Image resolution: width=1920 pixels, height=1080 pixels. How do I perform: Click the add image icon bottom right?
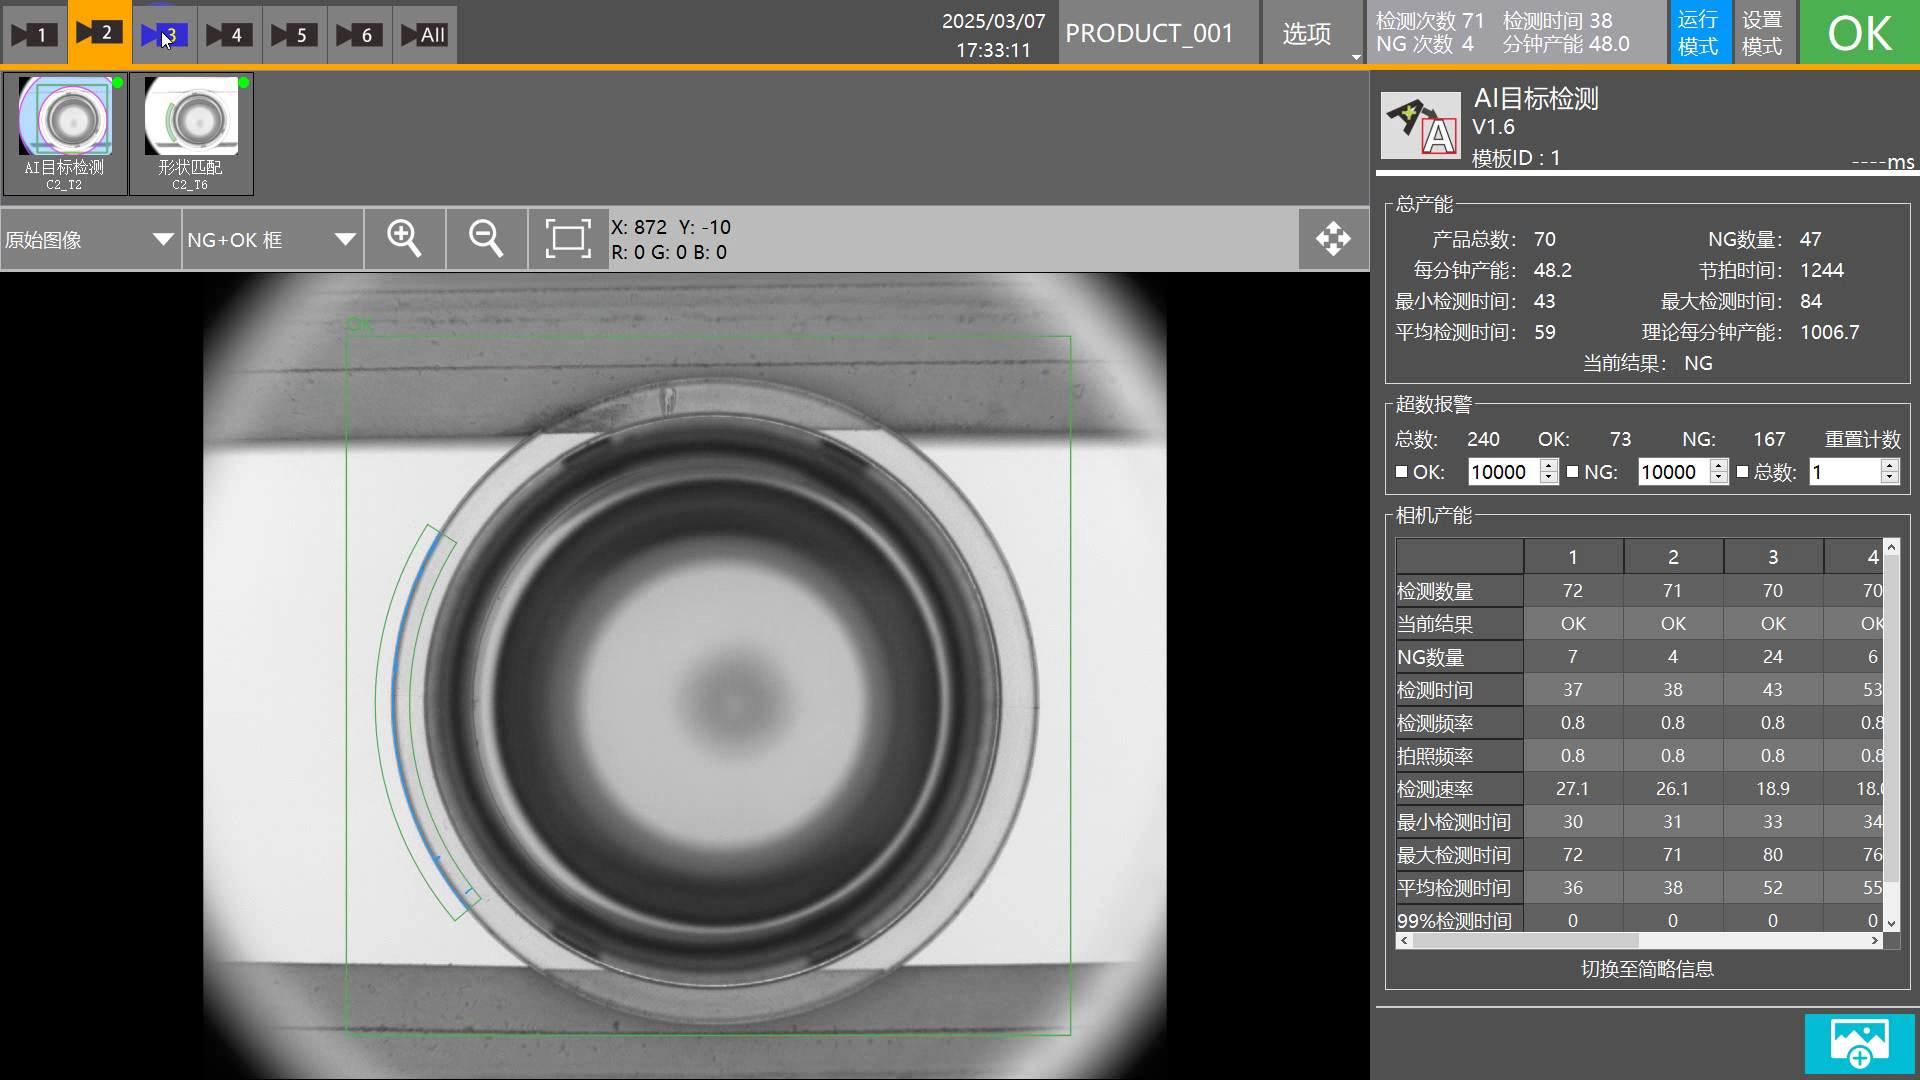(1859, 1044)
